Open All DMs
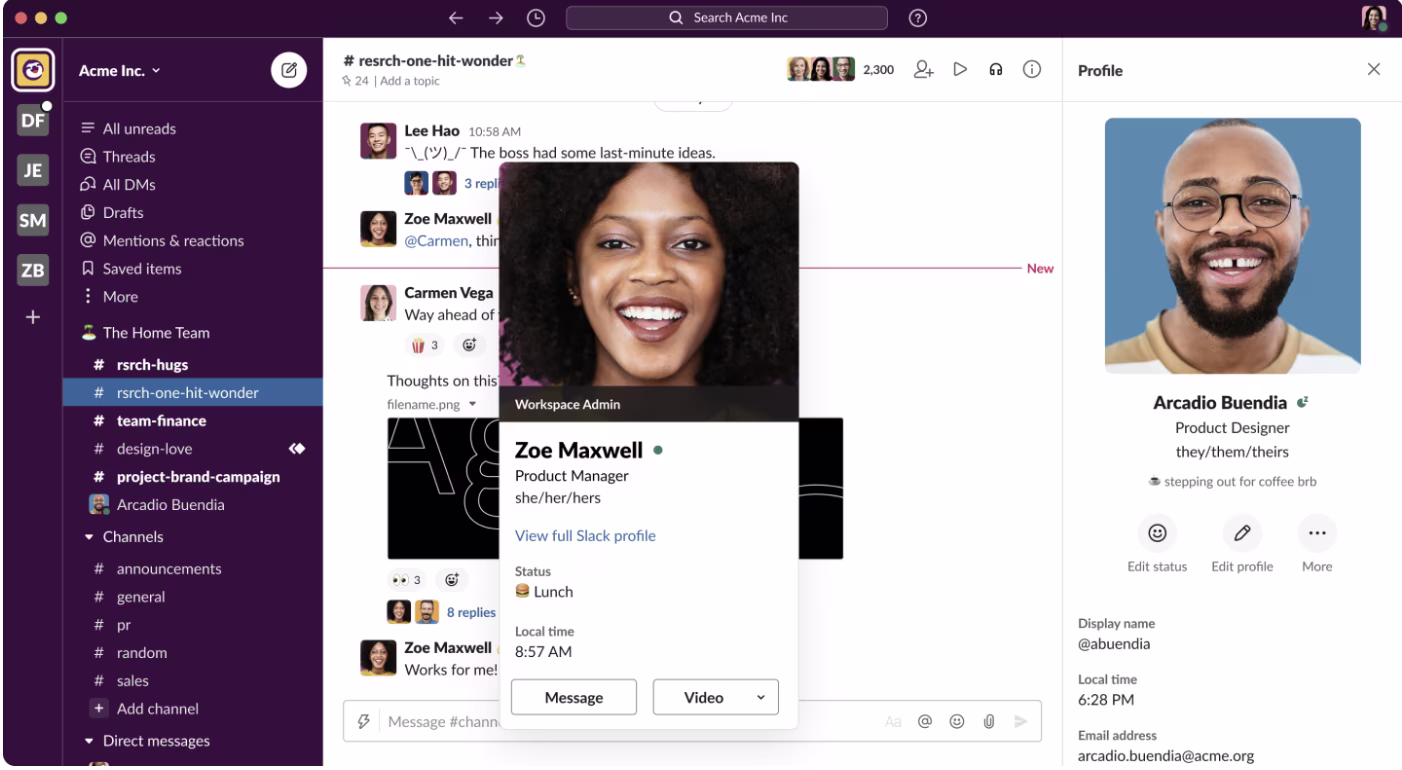The height and width of the screenshot is (770, 1402). tap(118, 185)
